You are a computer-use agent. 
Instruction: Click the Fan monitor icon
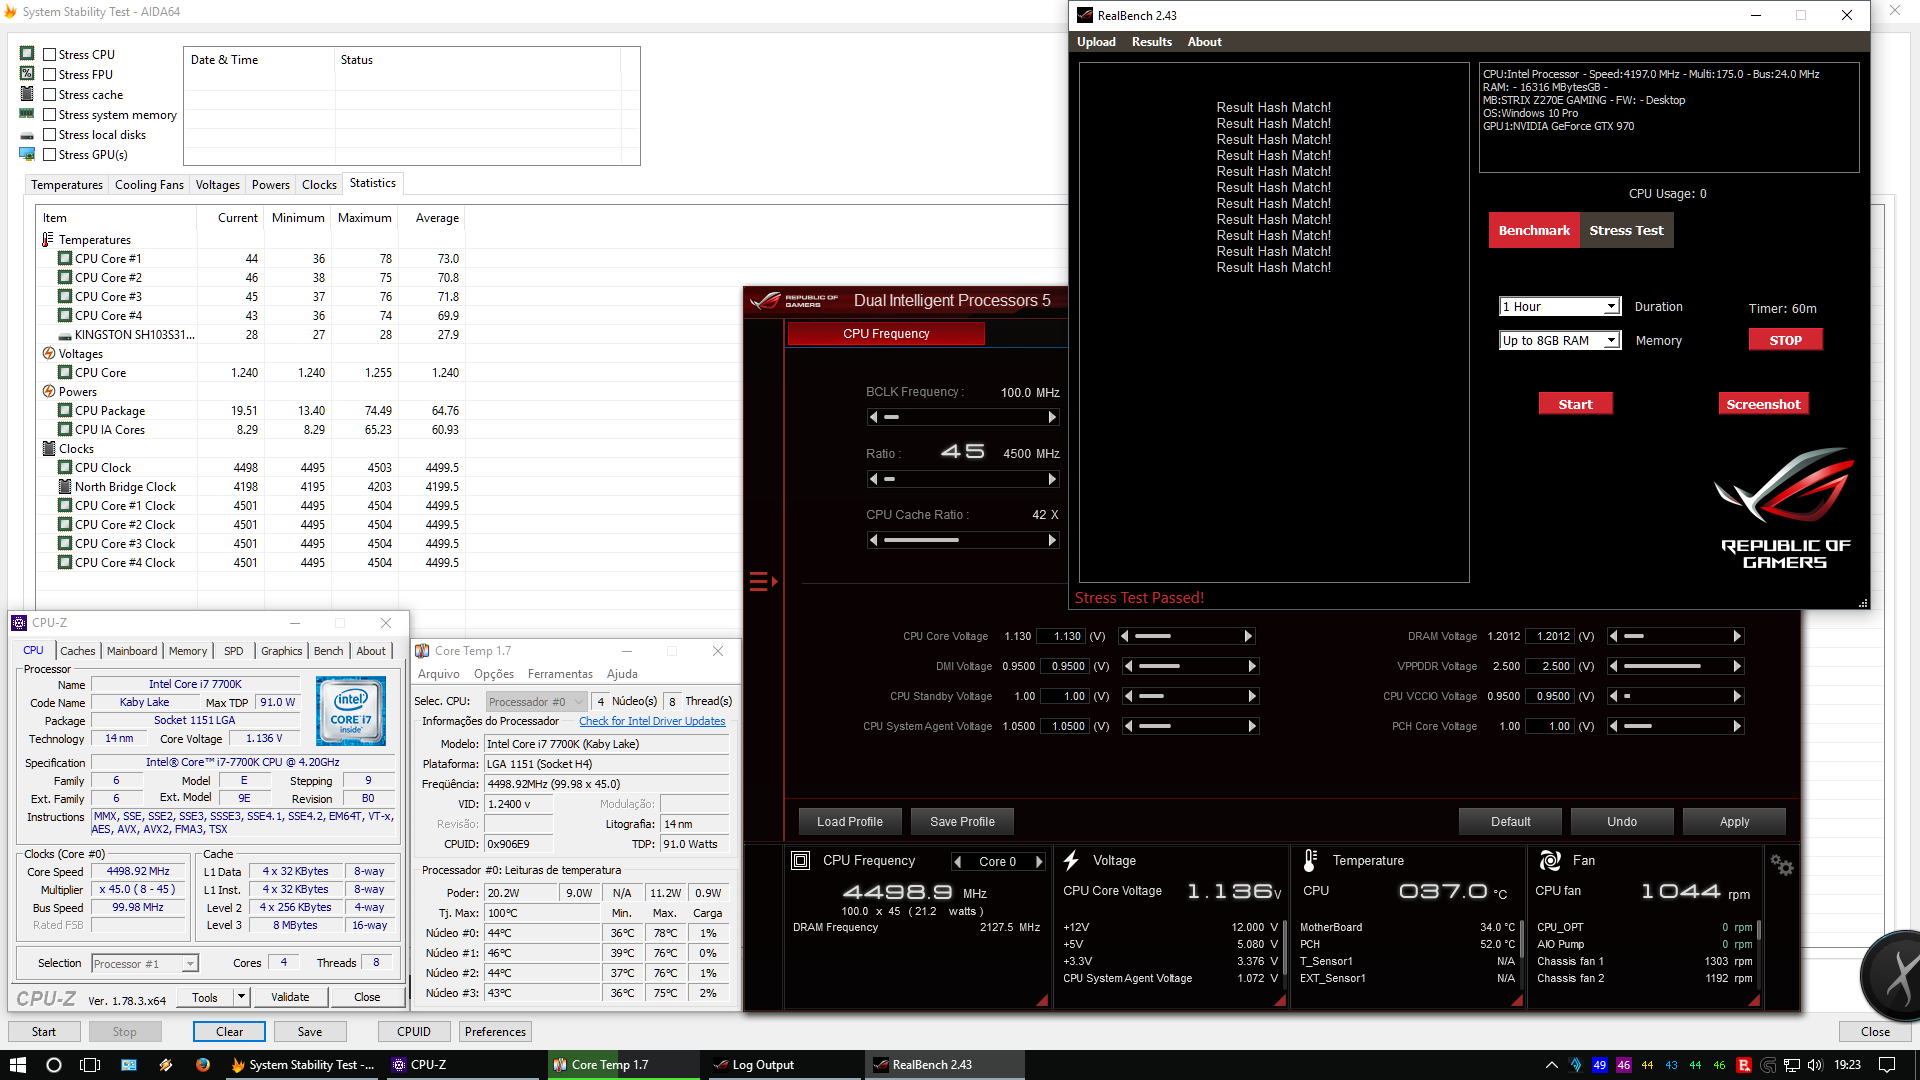1550,861
